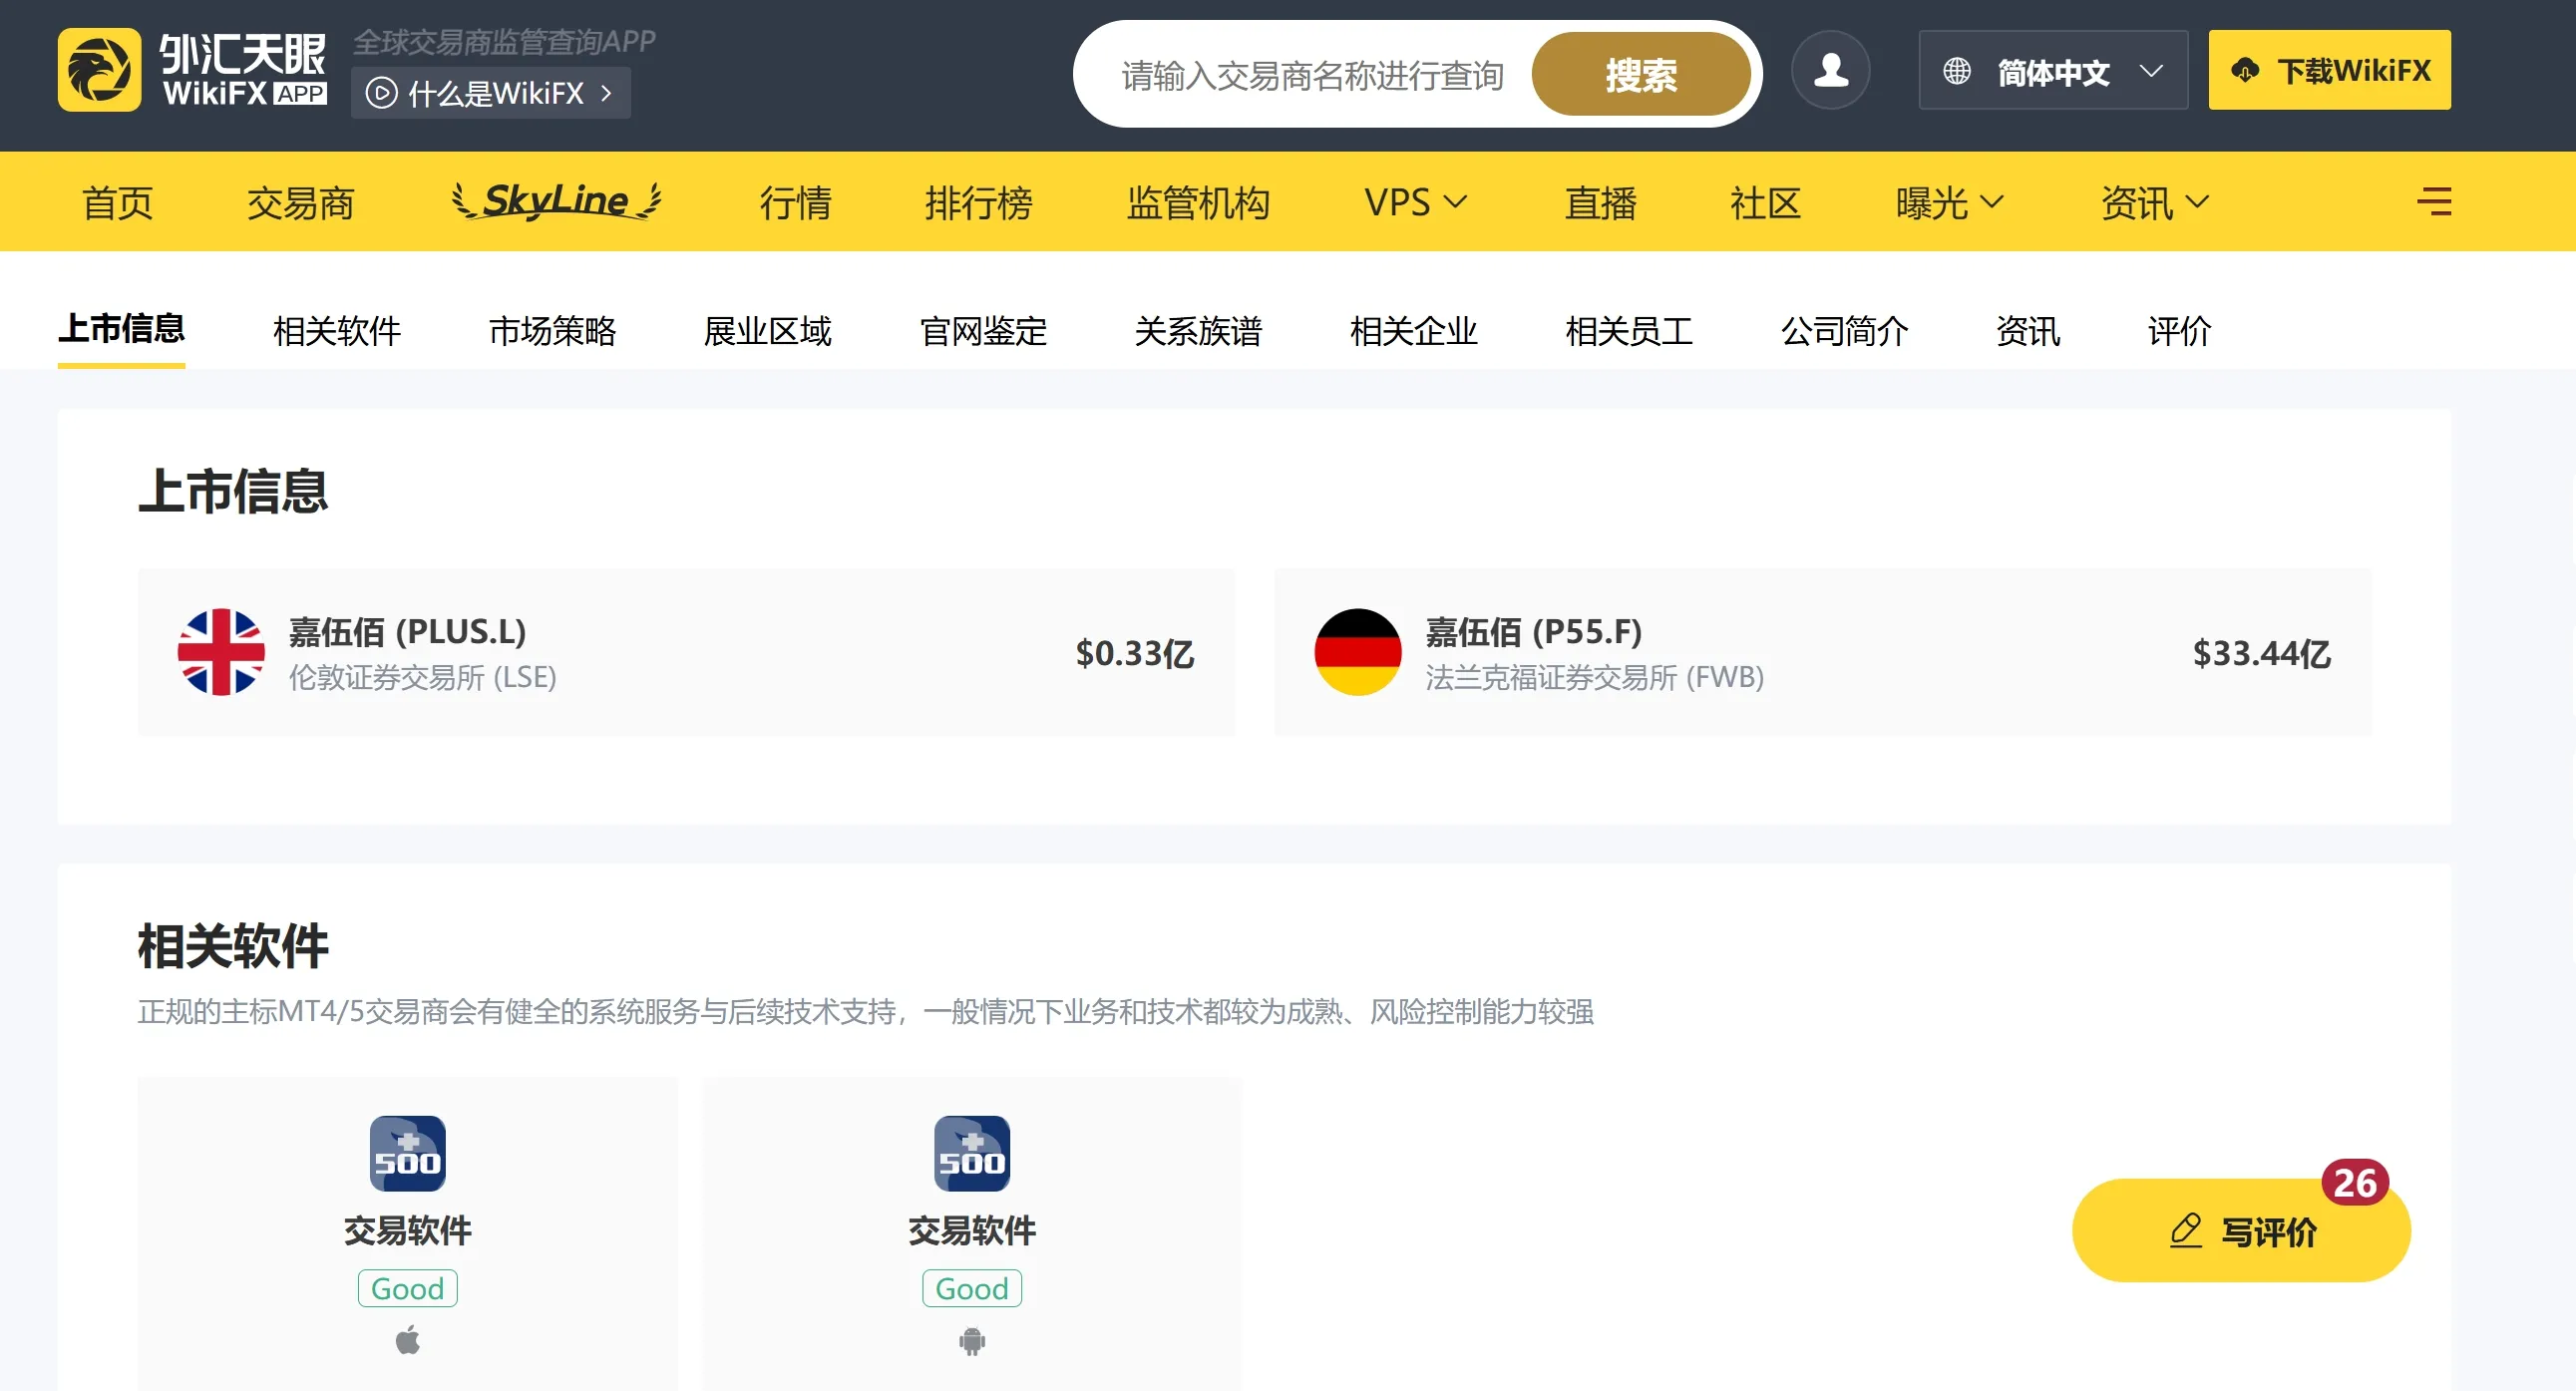Expand the 资讯 dropdown in yellow navigation bar
This screenshot has height=1391, width=2576.
tap(2154, 202)
